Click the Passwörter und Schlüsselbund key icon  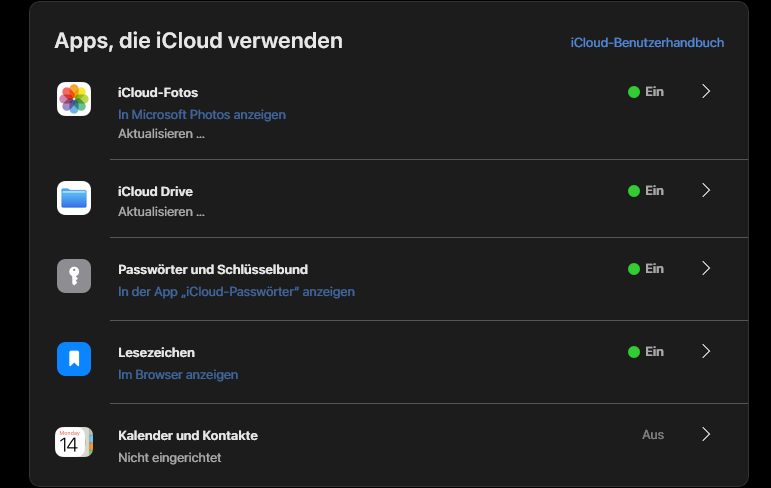click(74, 276)
